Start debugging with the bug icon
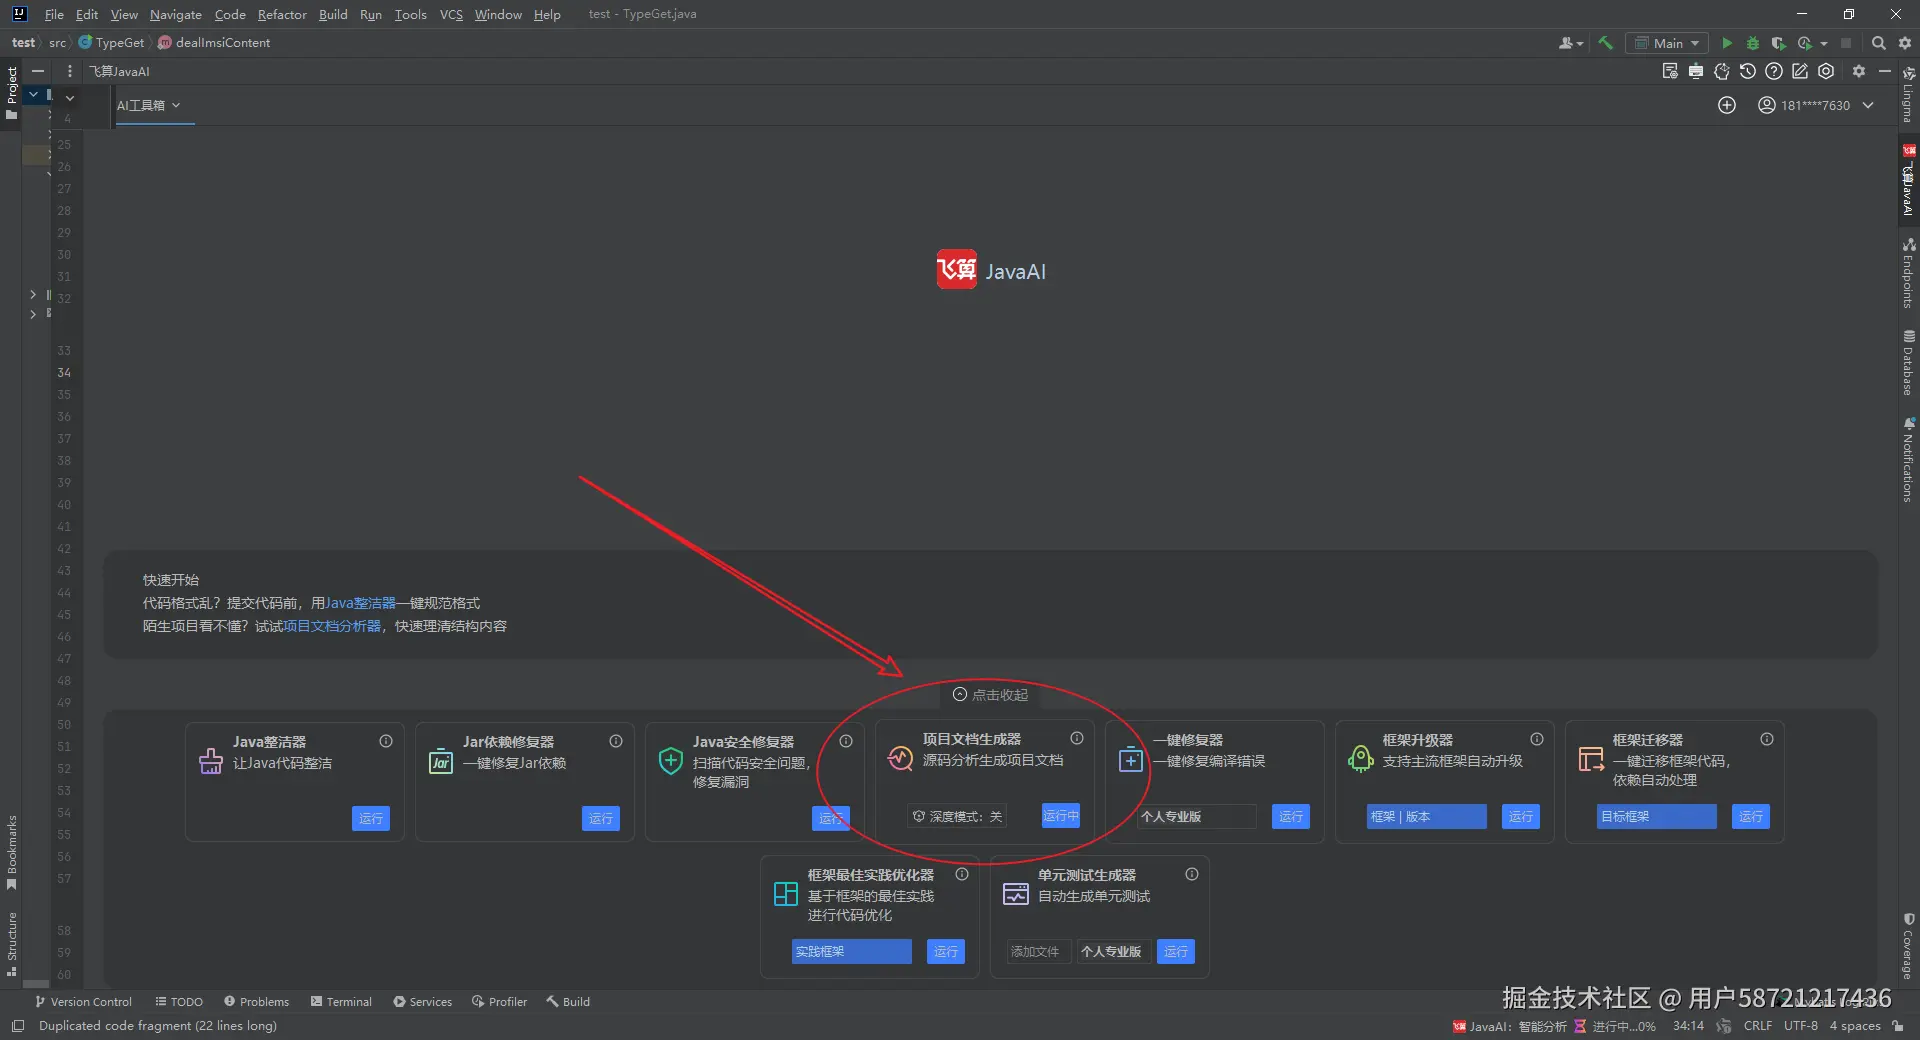The width and height of the screenshot is (1920, 1040). 1753,43
